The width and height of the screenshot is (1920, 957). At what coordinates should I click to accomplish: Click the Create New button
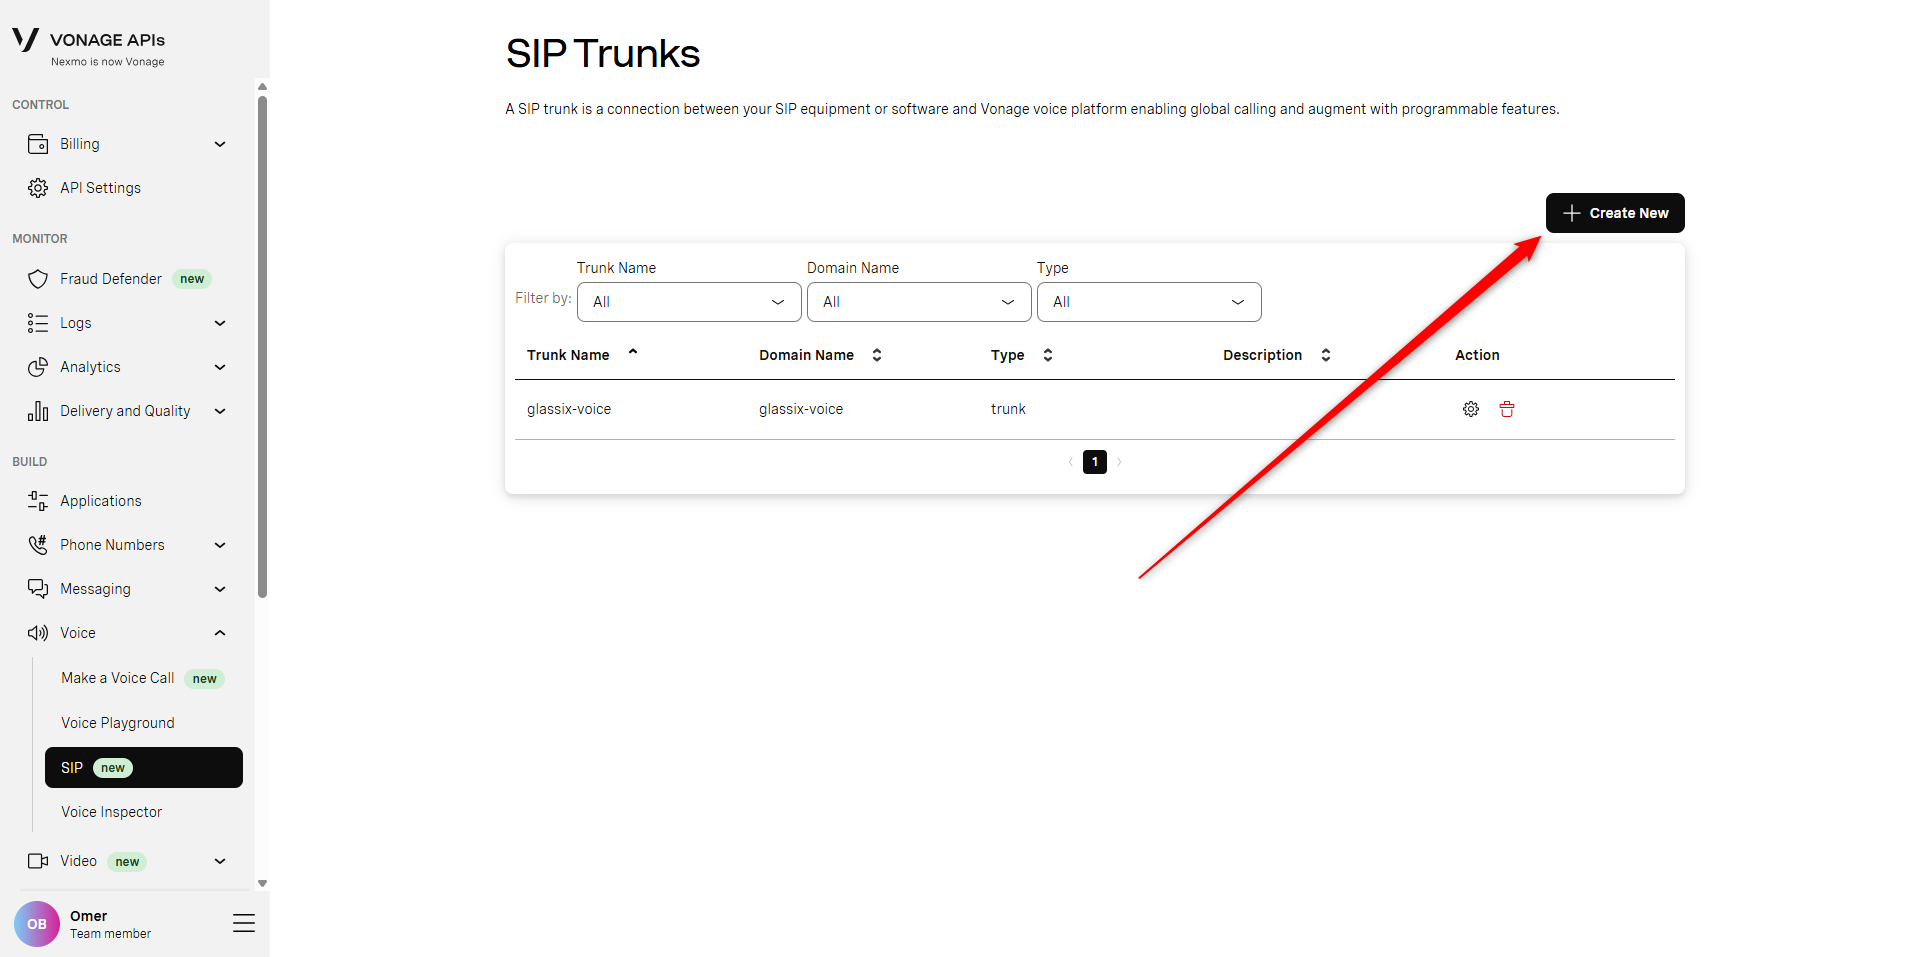click(x=1615, y=213)
